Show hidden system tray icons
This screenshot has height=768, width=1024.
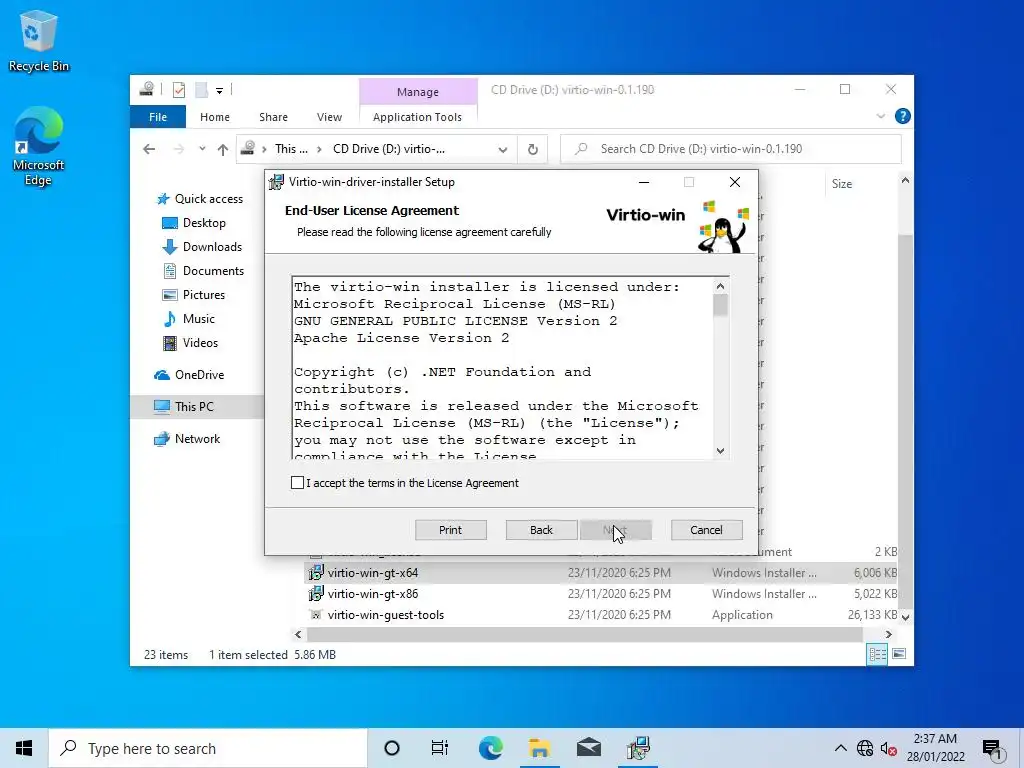(841, 748)
